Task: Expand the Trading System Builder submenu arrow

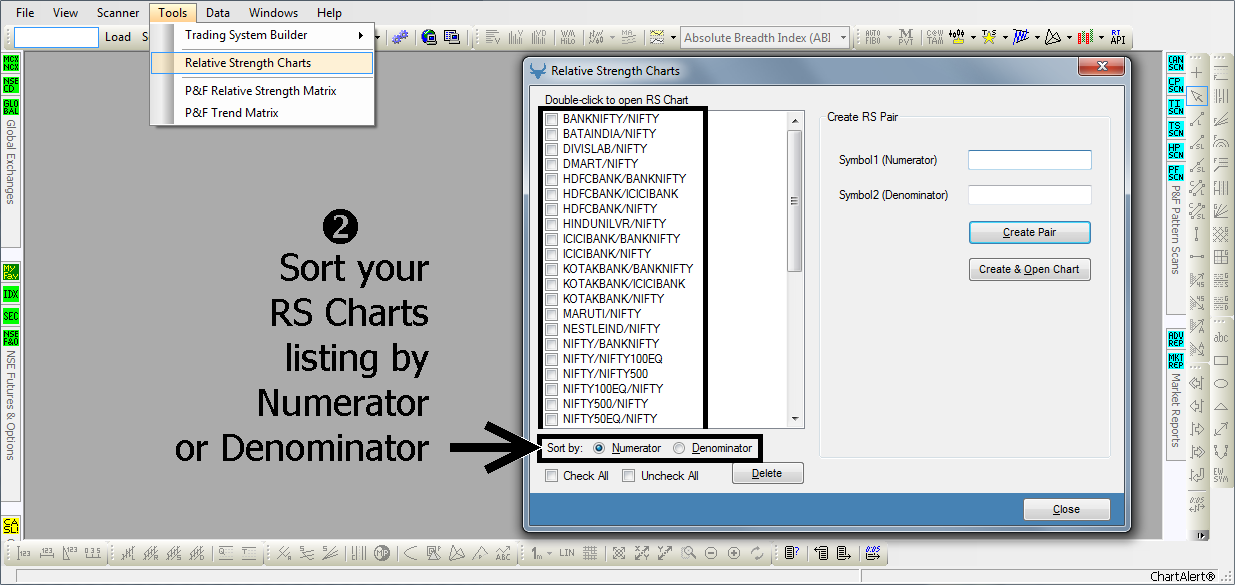Action: [361, 36]
